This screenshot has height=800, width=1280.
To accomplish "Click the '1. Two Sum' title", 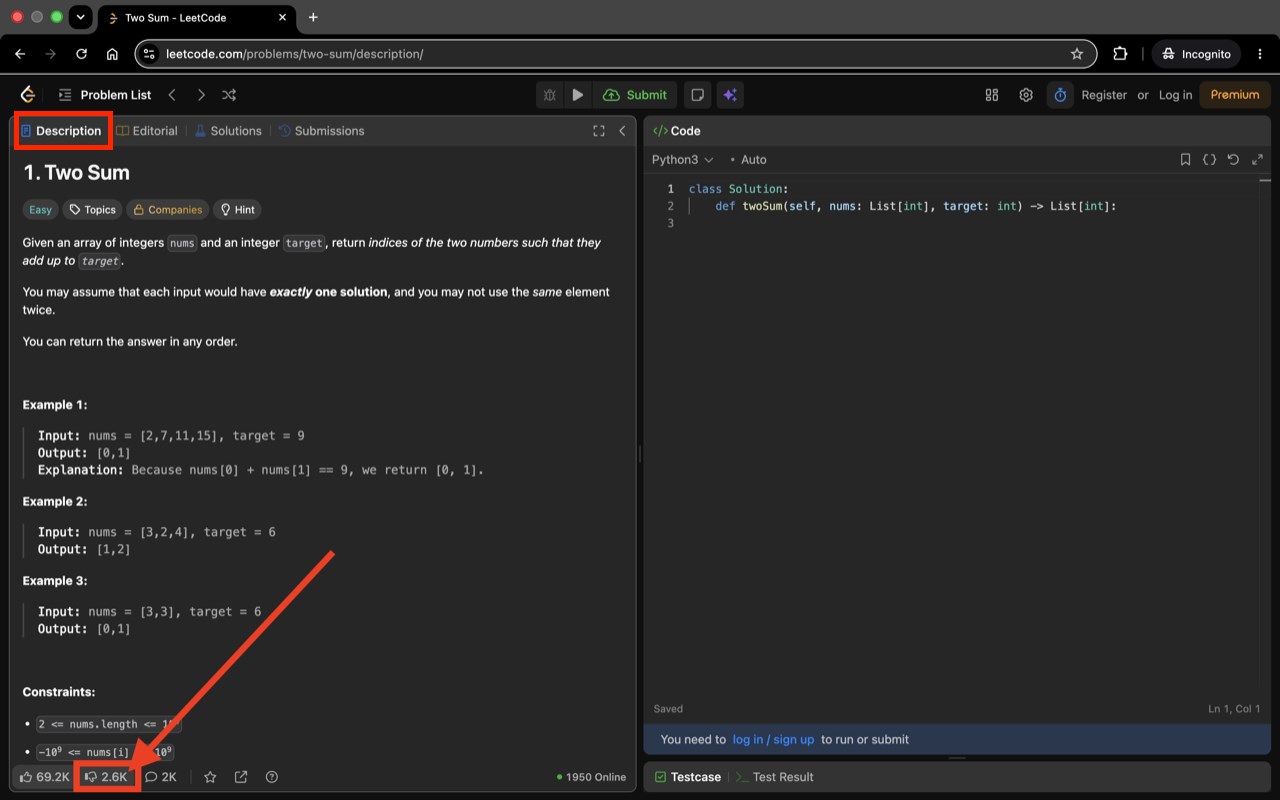I will click(77, 173).
